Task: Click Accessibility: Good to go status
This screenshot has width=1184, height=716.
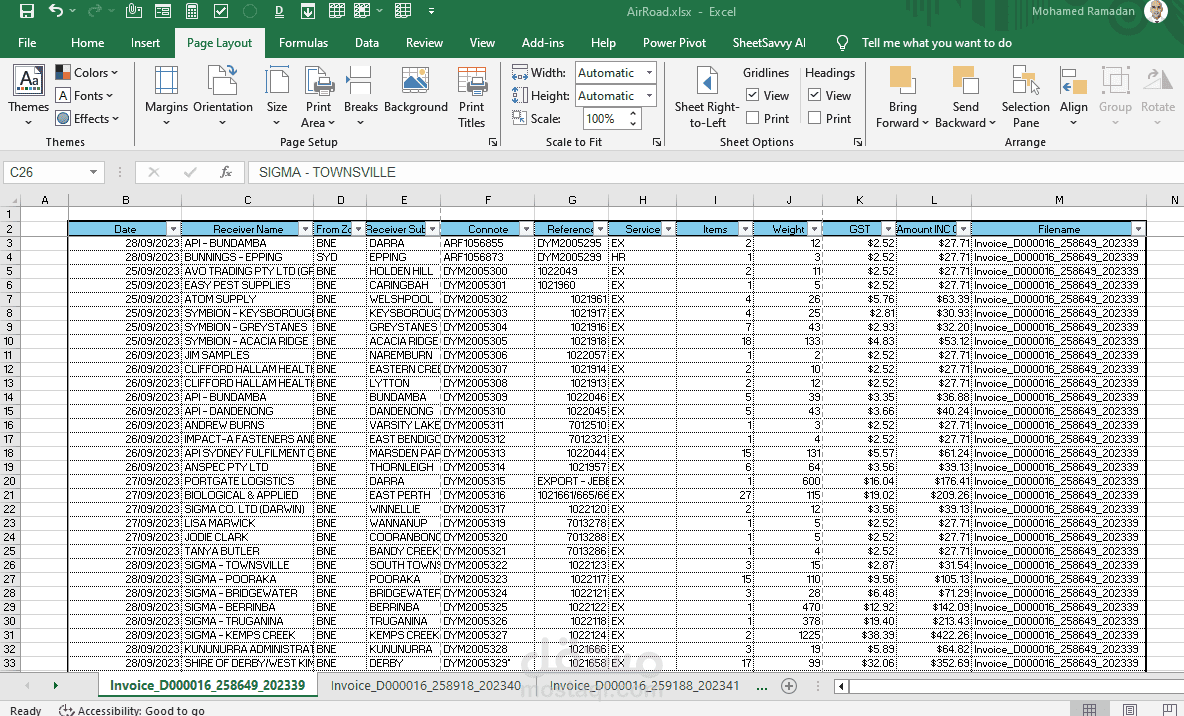Action: tap(133, 710)
